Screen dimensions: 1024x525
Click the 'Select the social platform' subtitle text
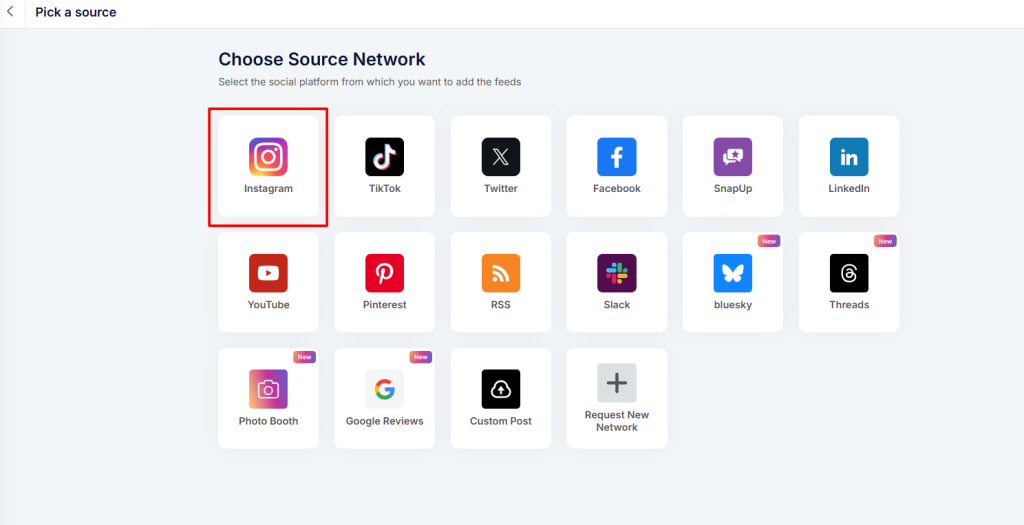click(x=370, y=82)
